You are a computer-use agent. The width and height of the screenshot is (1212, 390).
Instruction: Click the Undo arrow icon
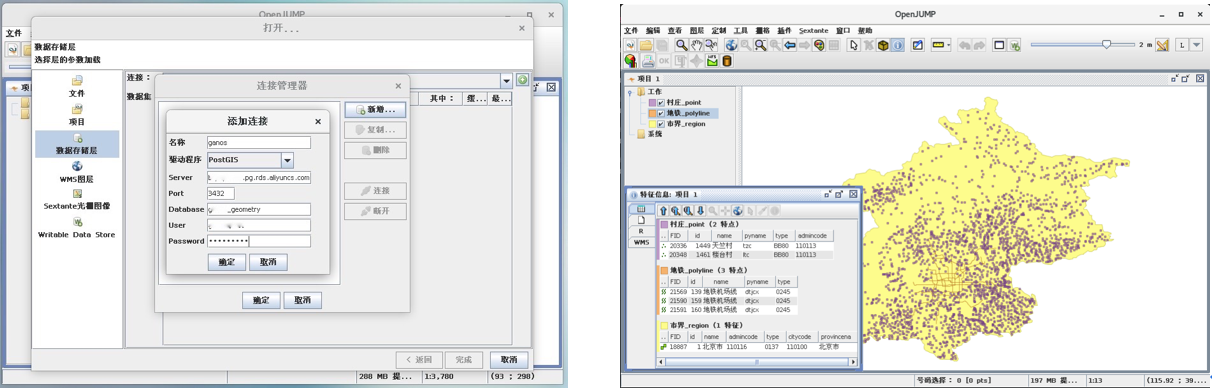[964, 45]
